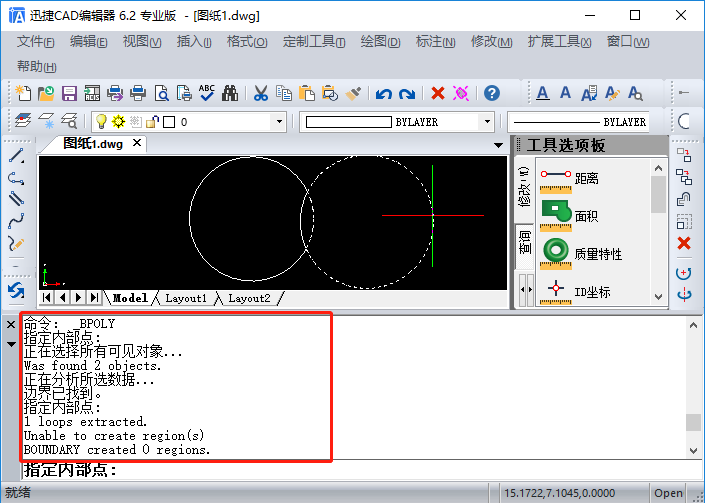Screen dimensions: 705x503
Task: Expand the BYLAYER color dropdown
Action: [487, 122]
